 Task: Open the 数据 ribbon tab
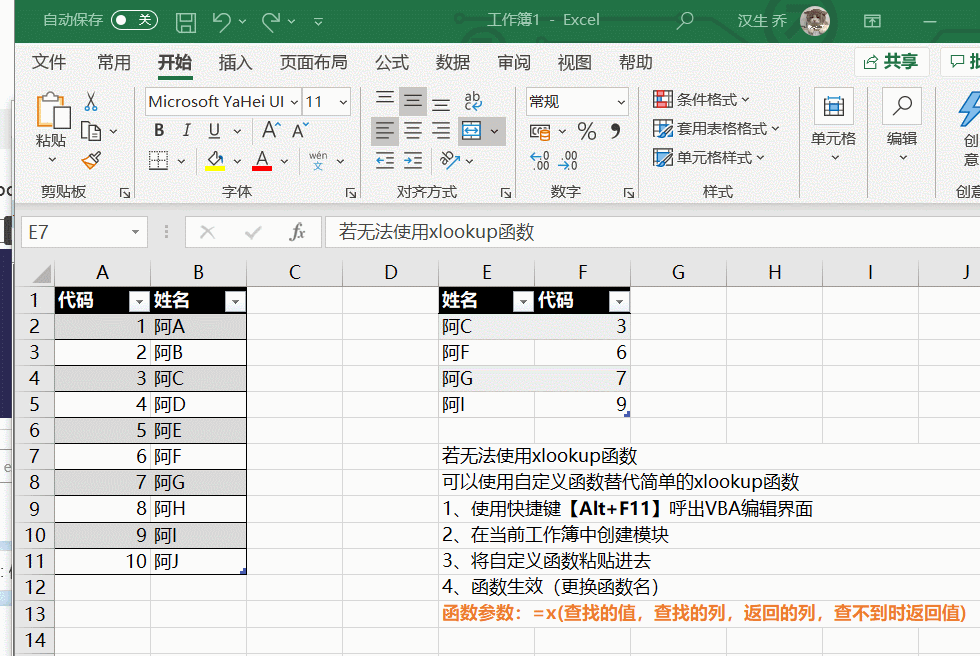coord(452,62)
